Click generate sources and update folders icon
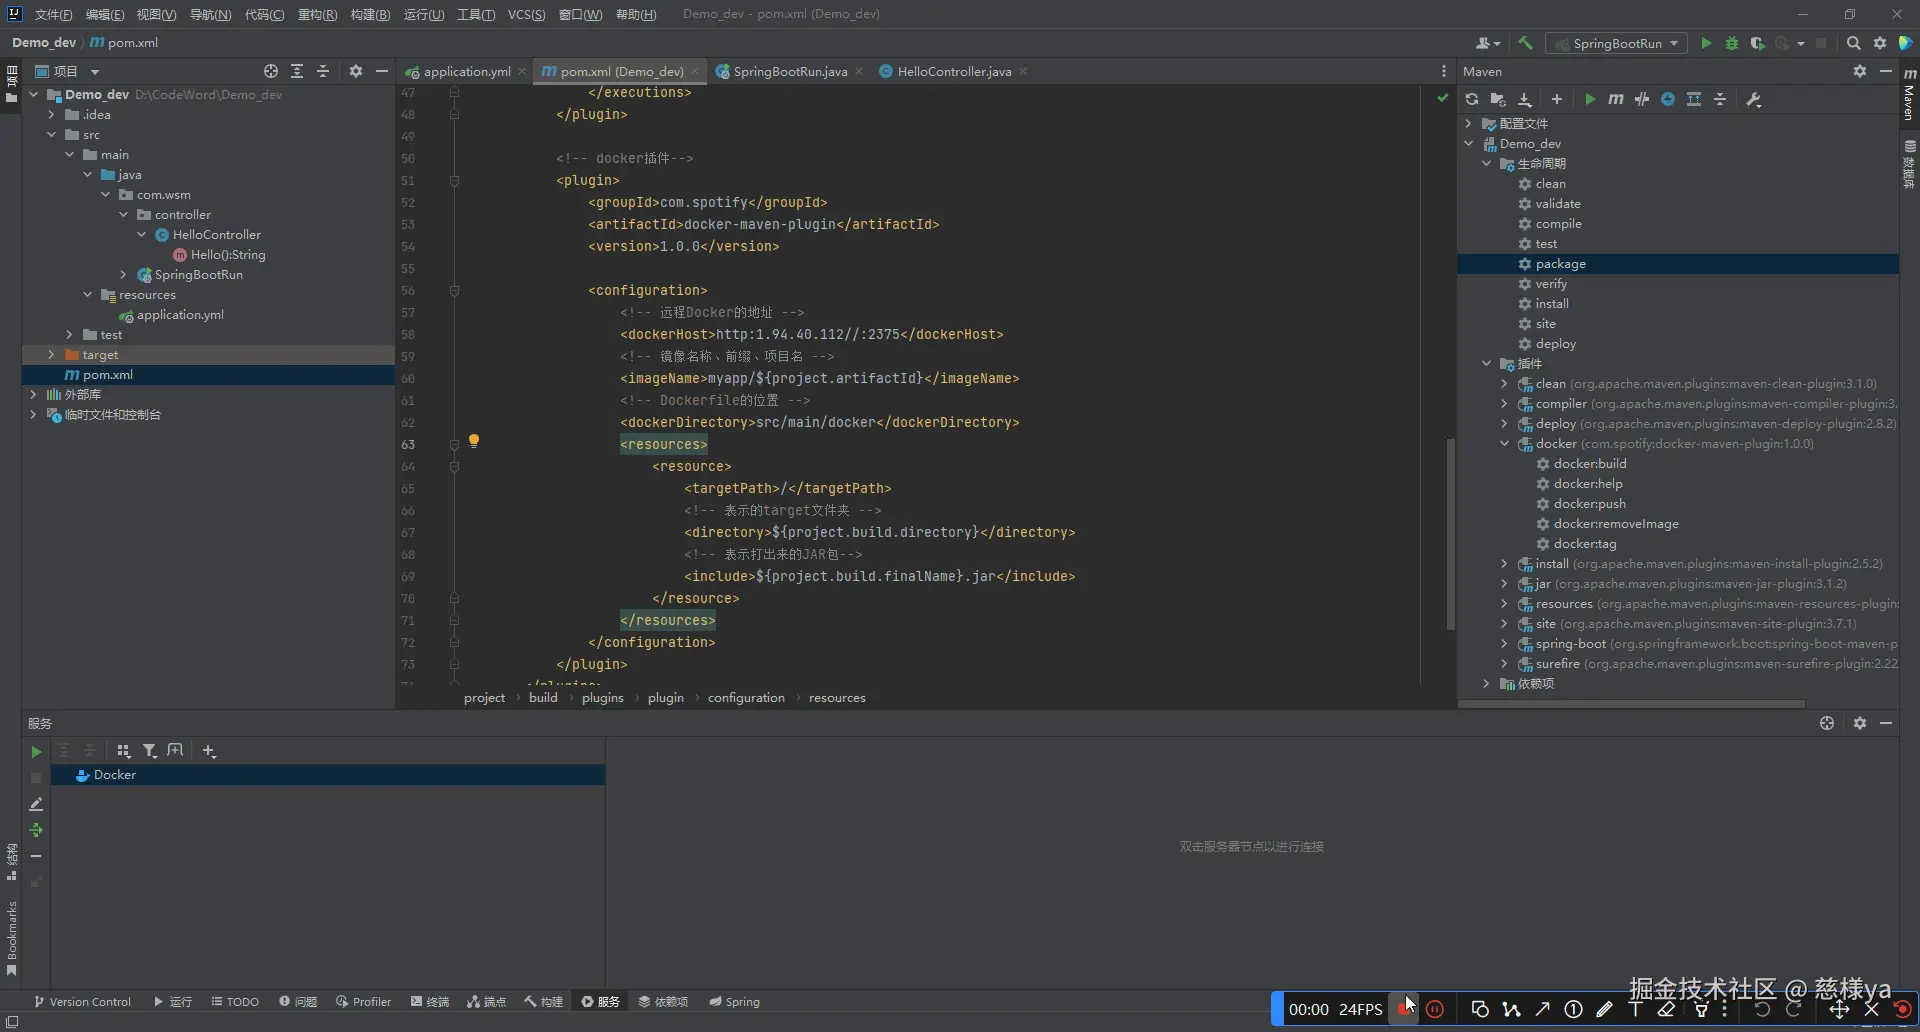Viewport: 1920px width, 1032px height. (x=1498, y=99)
